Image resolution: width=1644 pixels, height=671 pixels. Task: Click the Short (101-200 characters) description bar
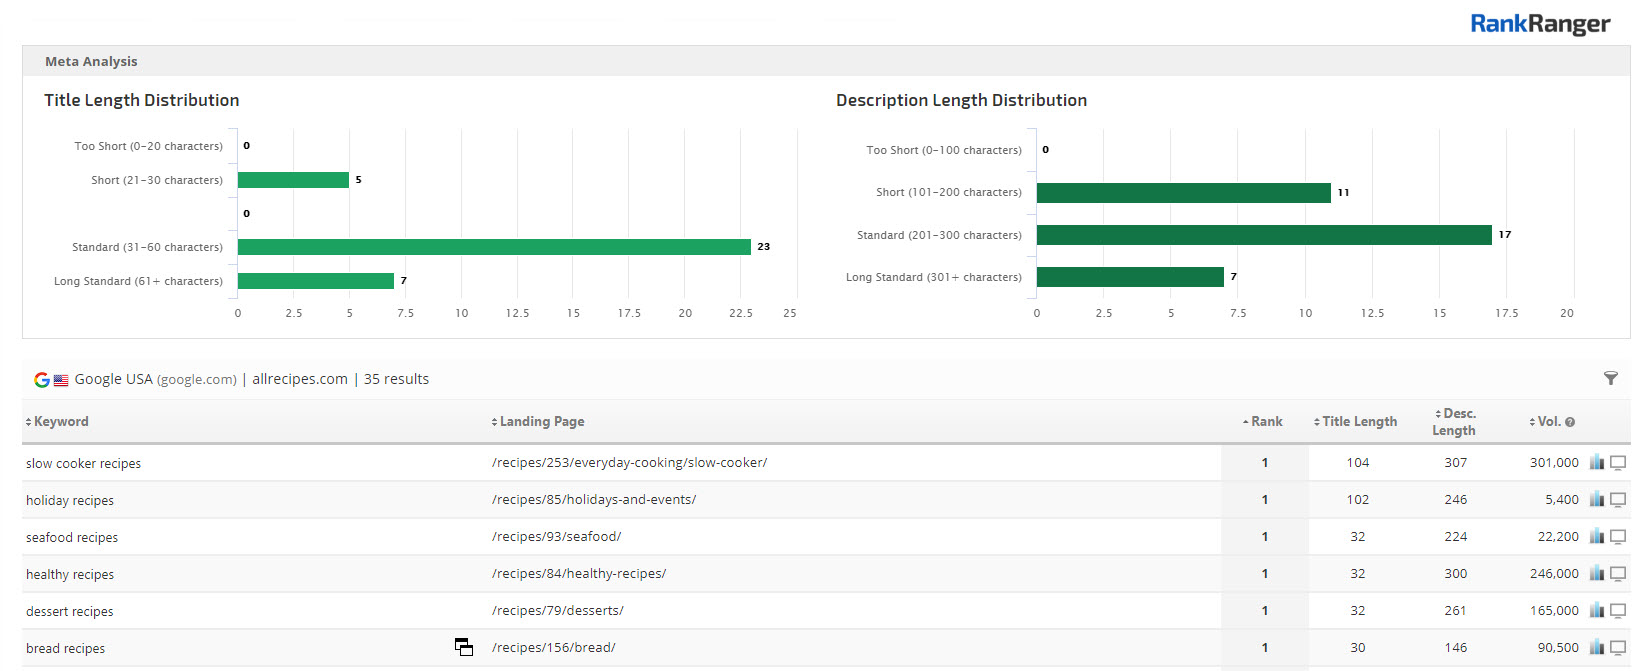coord(1183,193)
